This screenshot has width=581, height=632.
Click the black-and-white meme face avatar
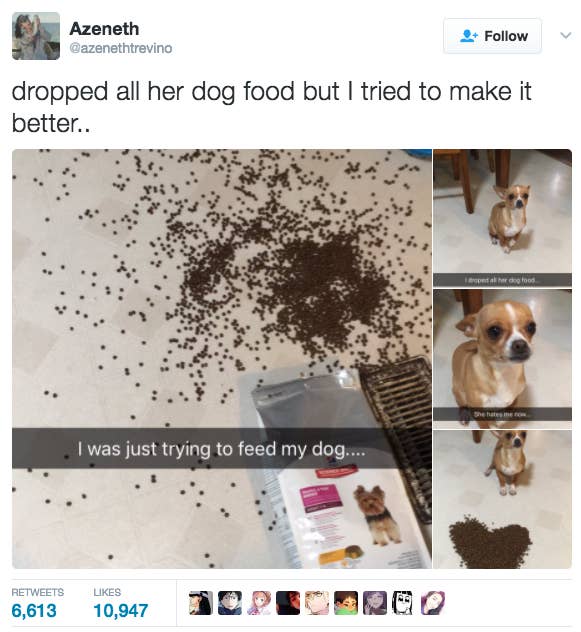[404, 603]
